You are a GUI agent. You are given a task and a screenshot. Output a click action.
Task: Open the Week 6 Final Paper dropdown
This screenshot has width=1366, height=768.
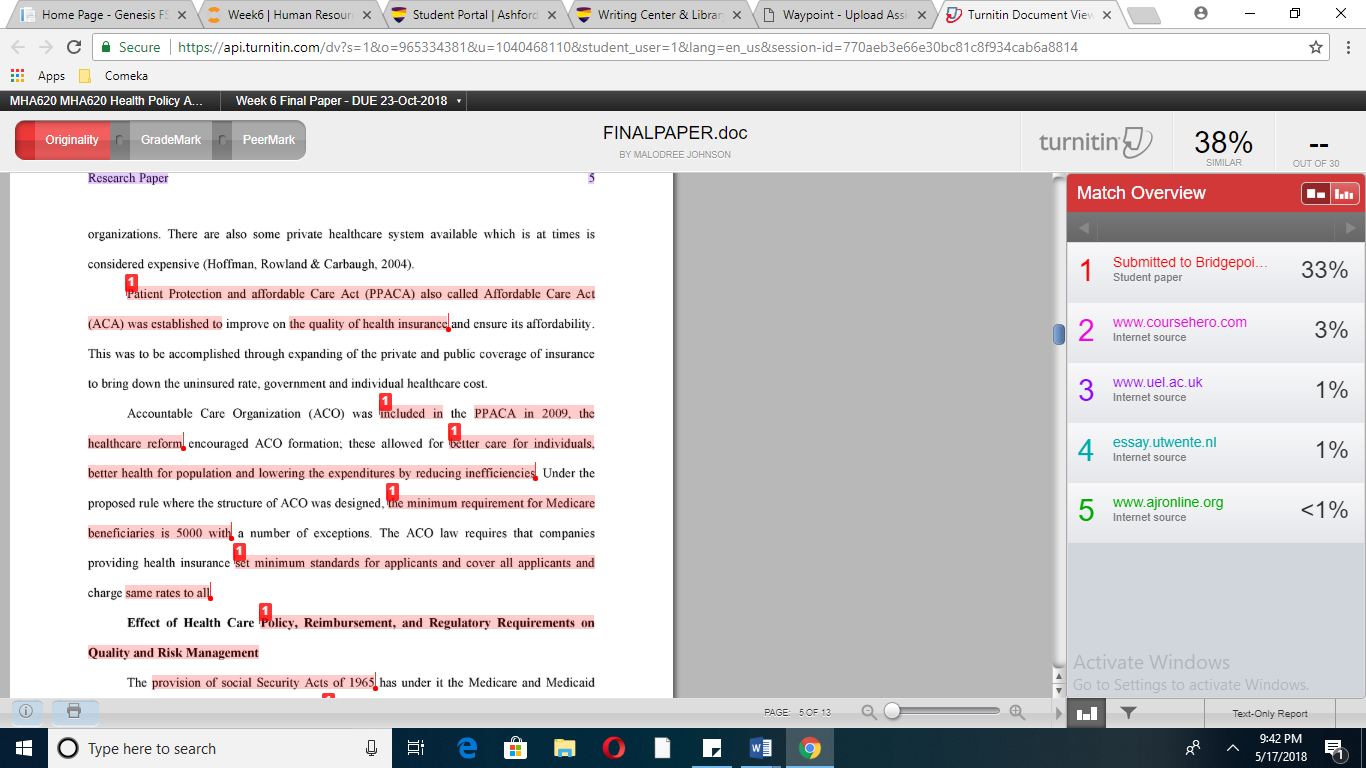[x=348, y=101]
